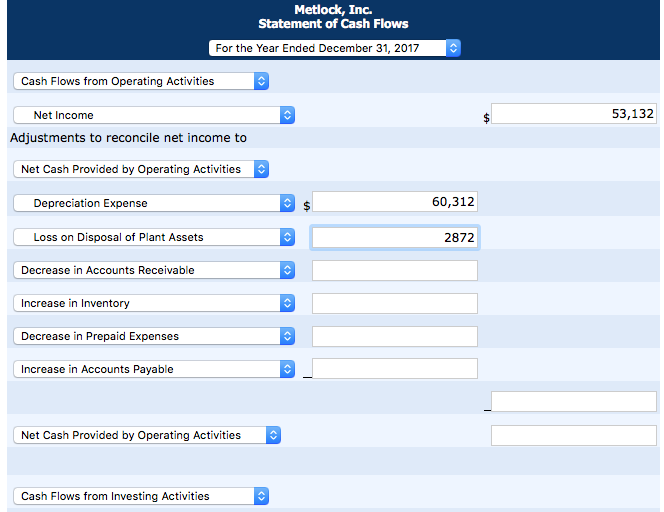664x512 pixels.
Task: Open Cash Flows from Investing Activities dropdown
Action: coord(141,496)
